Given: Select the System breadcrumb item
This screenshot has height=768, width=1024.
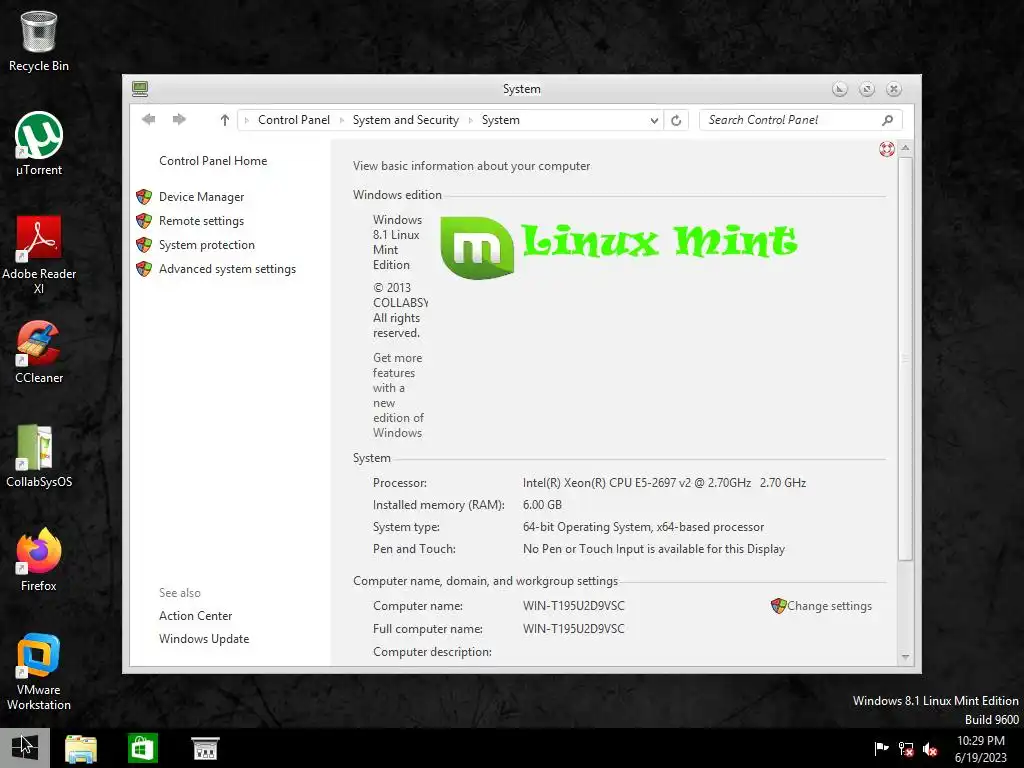Looking at the screenshot, I should coord(501,120).
